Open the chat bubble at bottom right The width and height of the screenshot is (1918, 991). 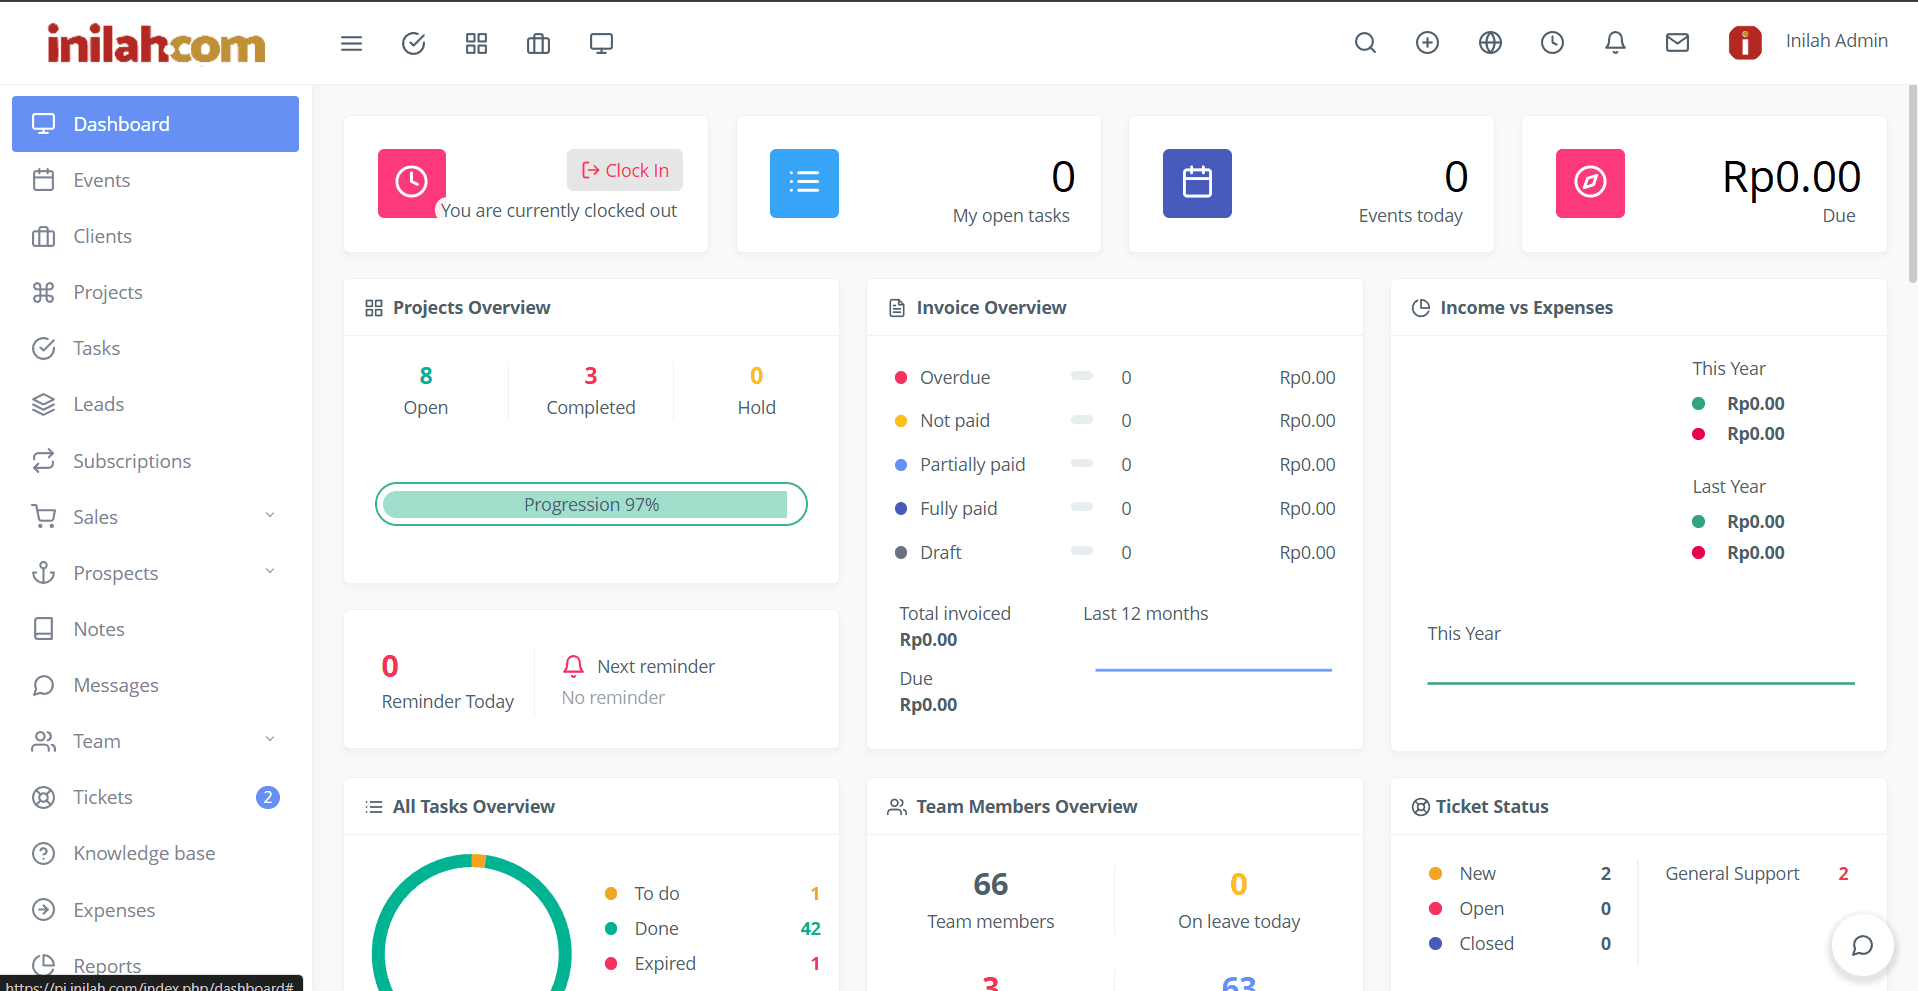point(1861,945)
